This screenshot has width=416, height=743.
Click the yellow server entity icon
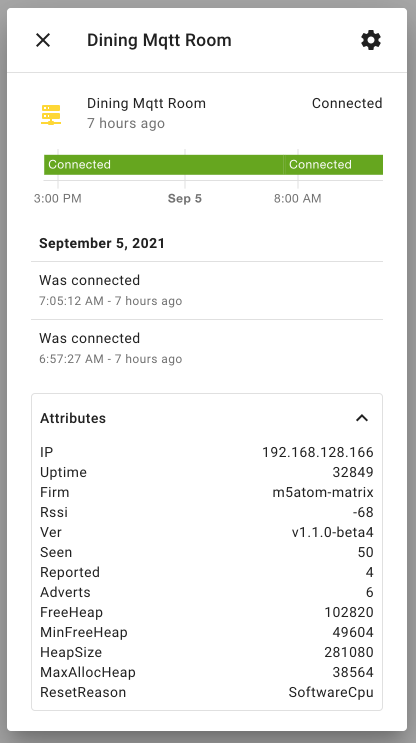(51, 115)
